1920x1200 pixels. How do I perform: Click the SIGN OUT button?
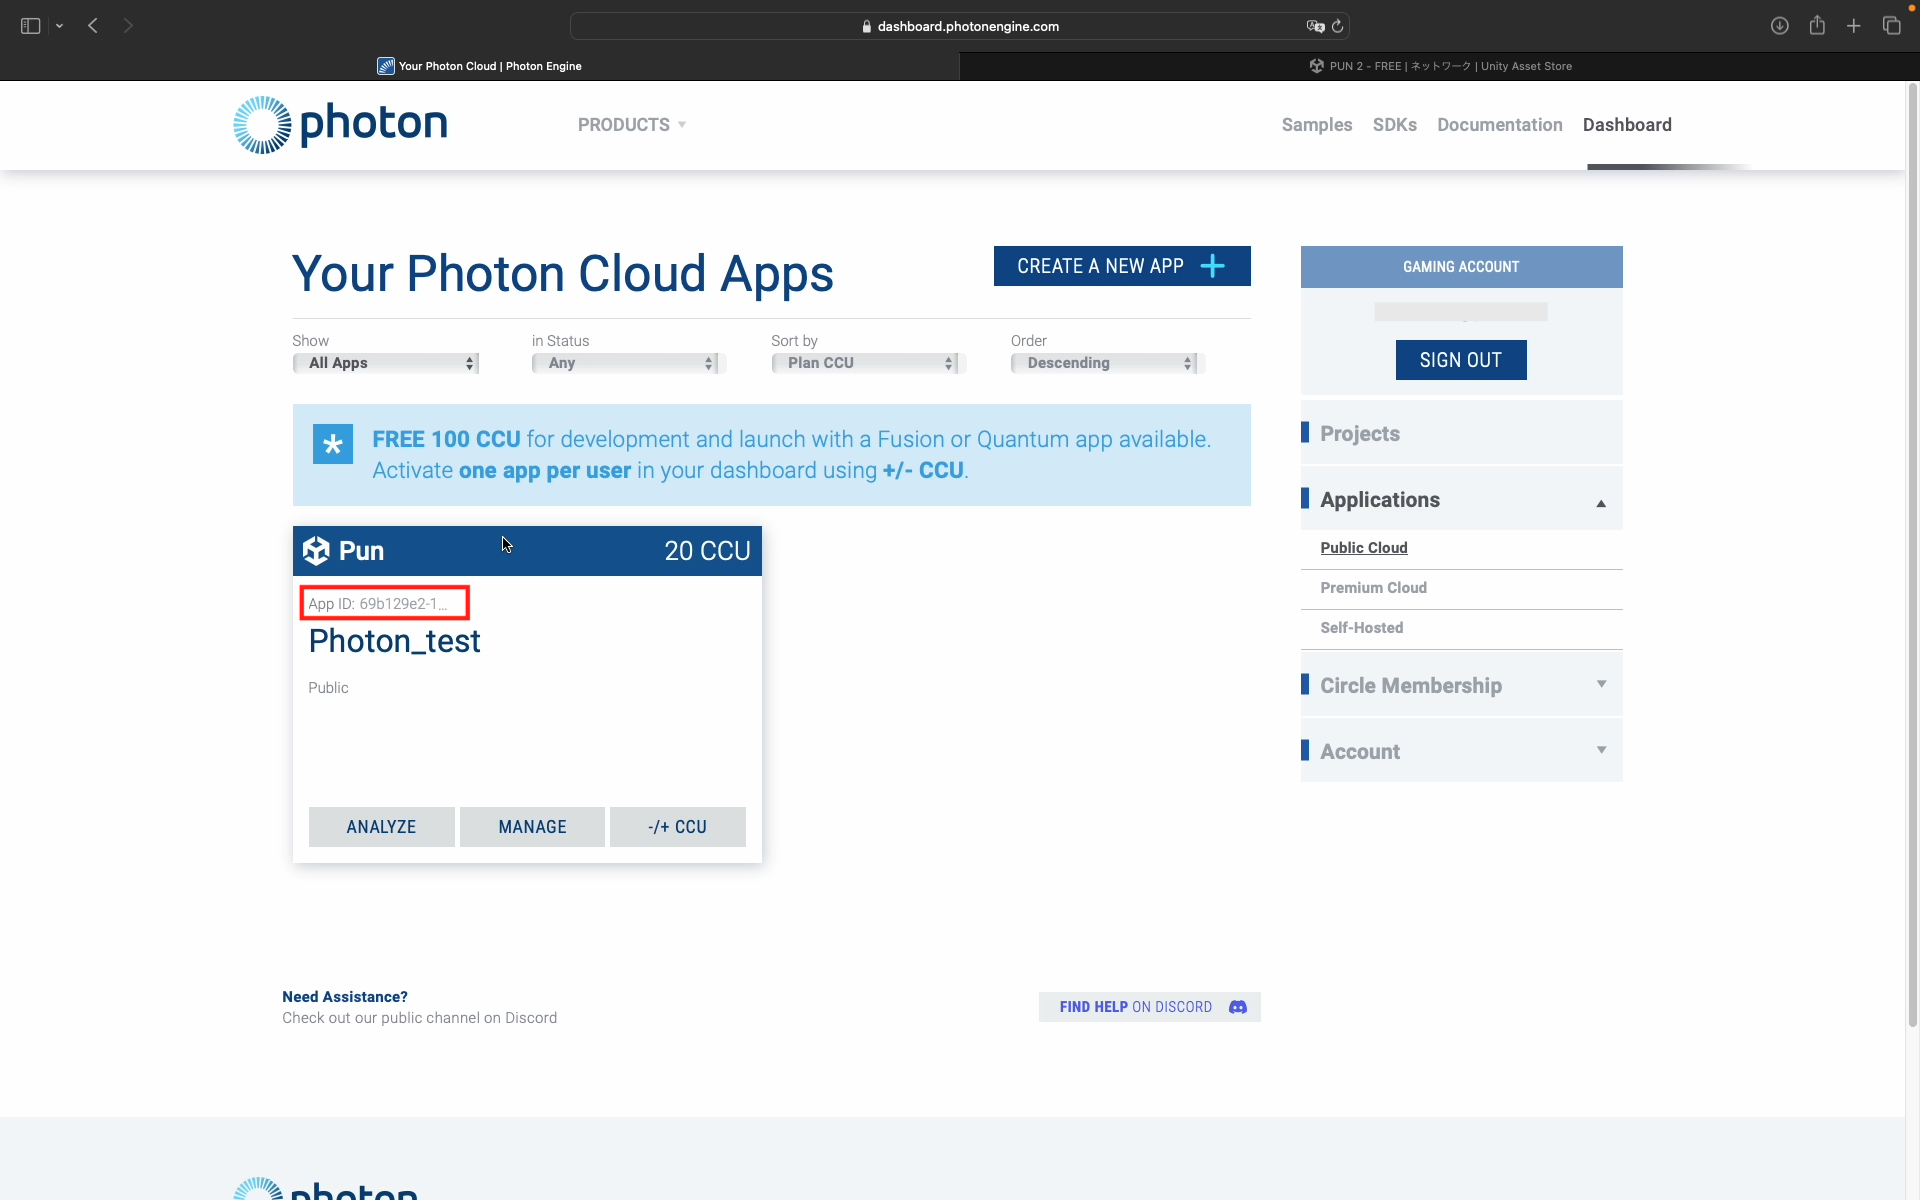click(x=1461, y=360)
